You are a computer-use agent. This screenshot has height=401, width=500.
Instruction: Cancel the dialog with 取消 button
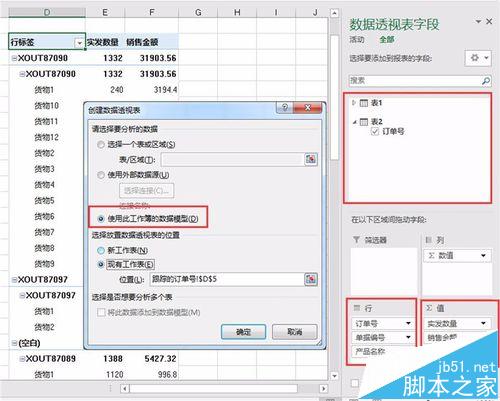pyautogui.click(x=294, y=332)
